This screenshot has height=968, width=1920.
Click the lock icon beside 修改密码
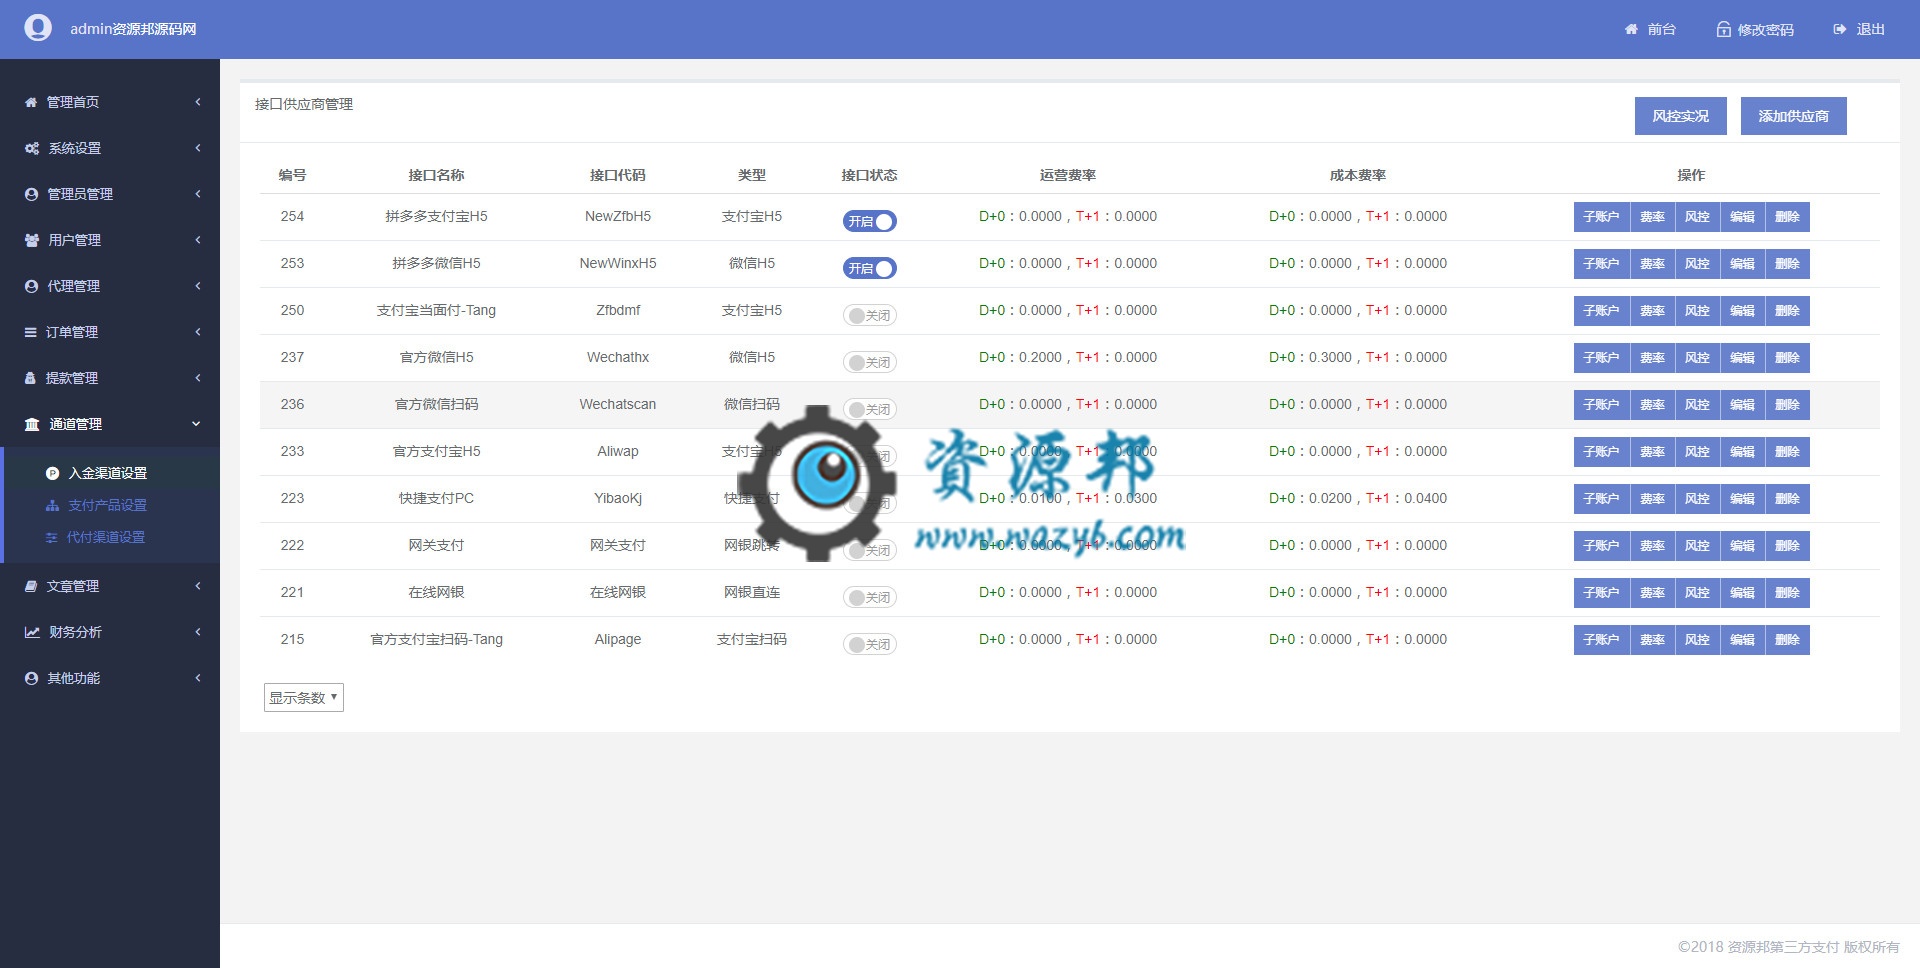click(x=1723, y=29)
